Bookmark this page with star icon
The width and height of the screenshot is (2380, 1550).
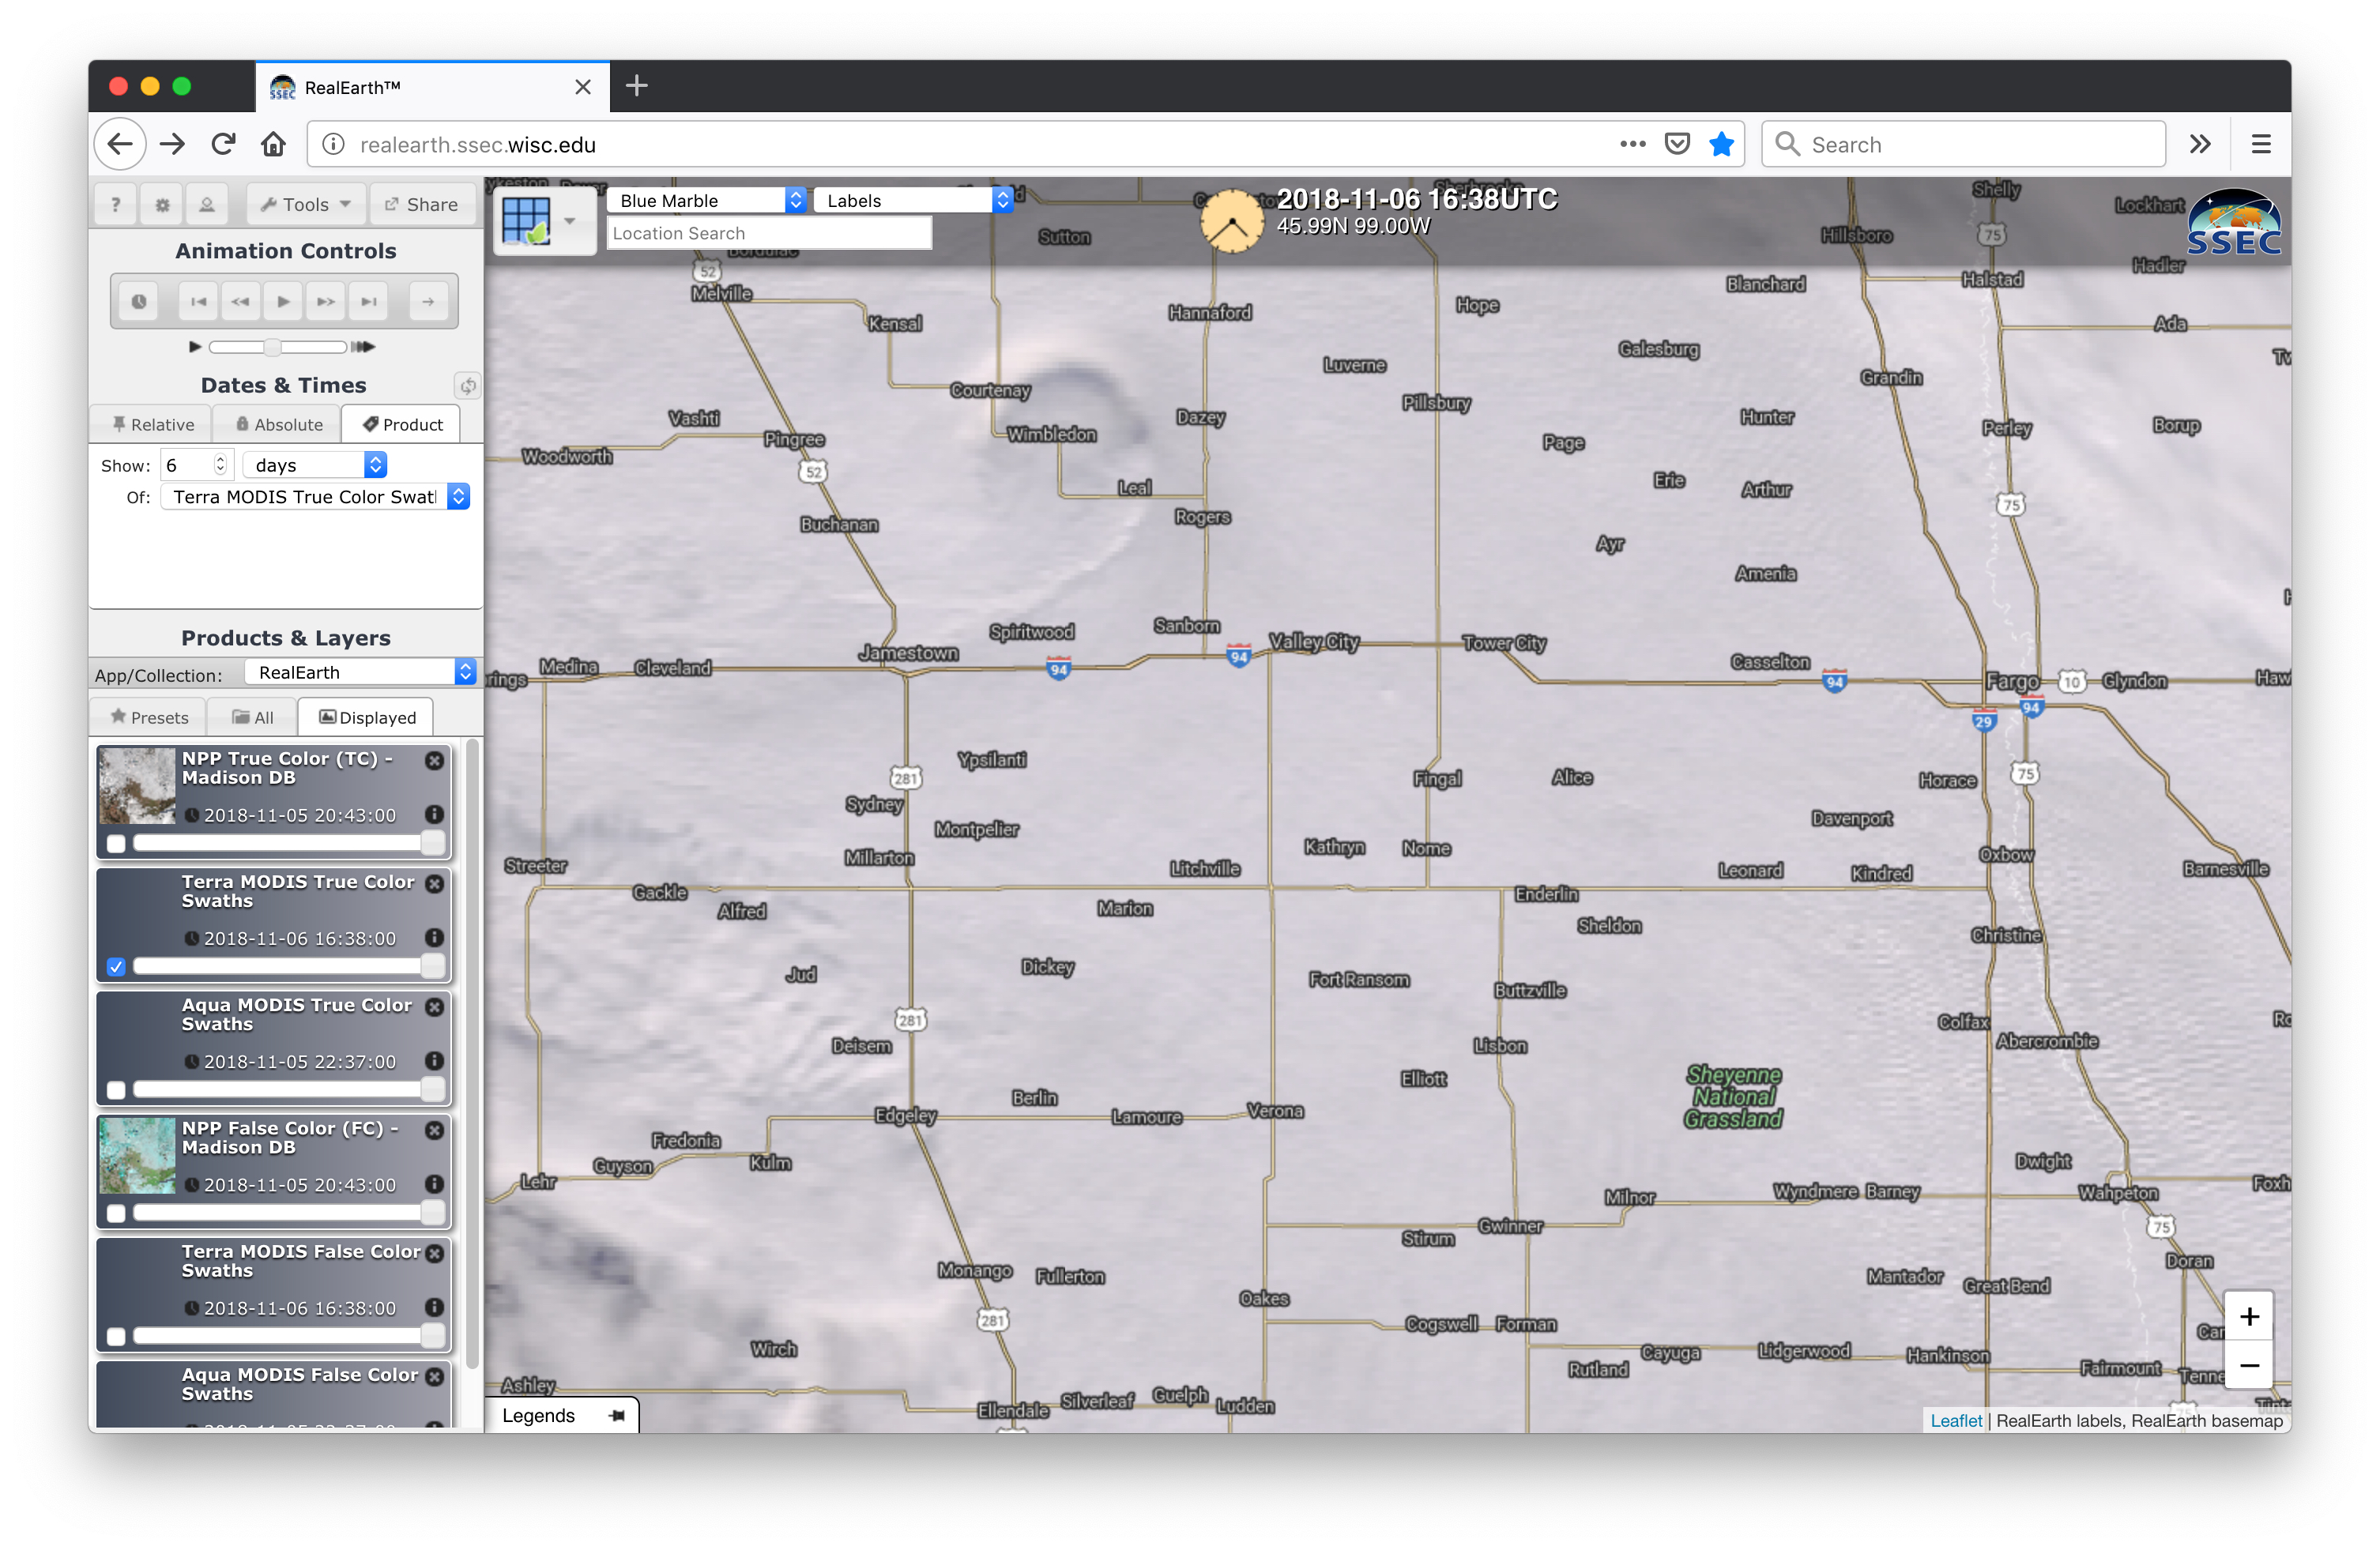tap(1721, 144)
